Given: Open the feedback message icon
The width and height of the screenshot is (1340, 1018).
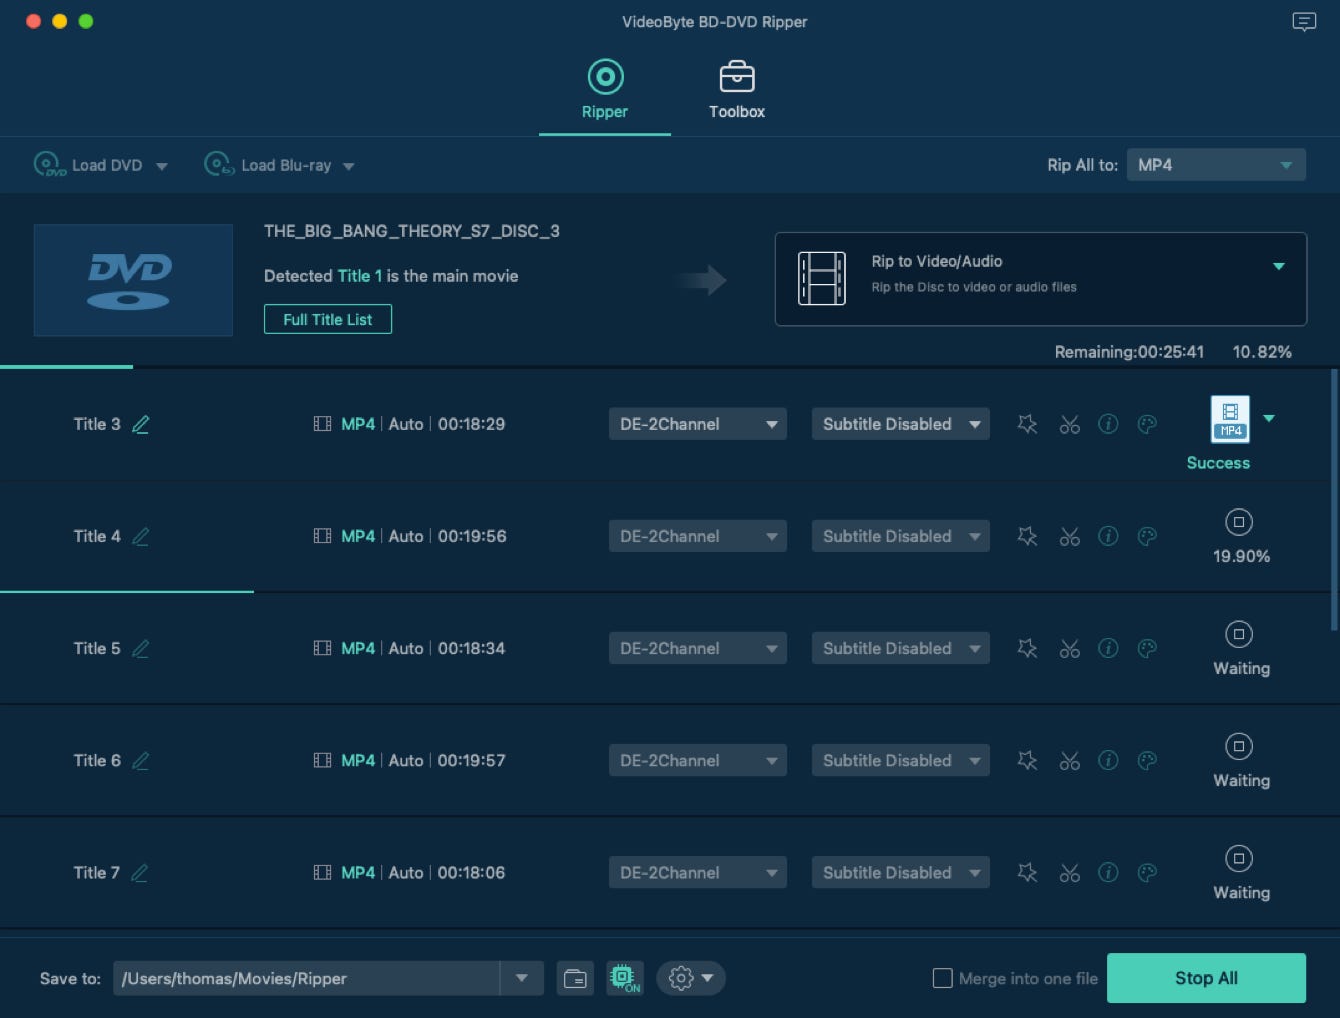Looking at the screenshot, I should pyautogui.click(x=1304, y=21).
